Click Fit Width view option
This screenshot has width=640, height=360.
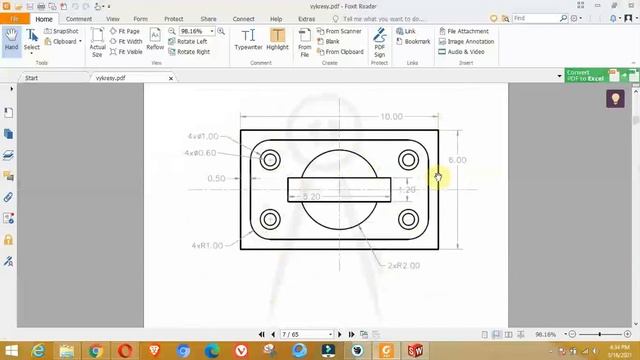coord(126,41)
